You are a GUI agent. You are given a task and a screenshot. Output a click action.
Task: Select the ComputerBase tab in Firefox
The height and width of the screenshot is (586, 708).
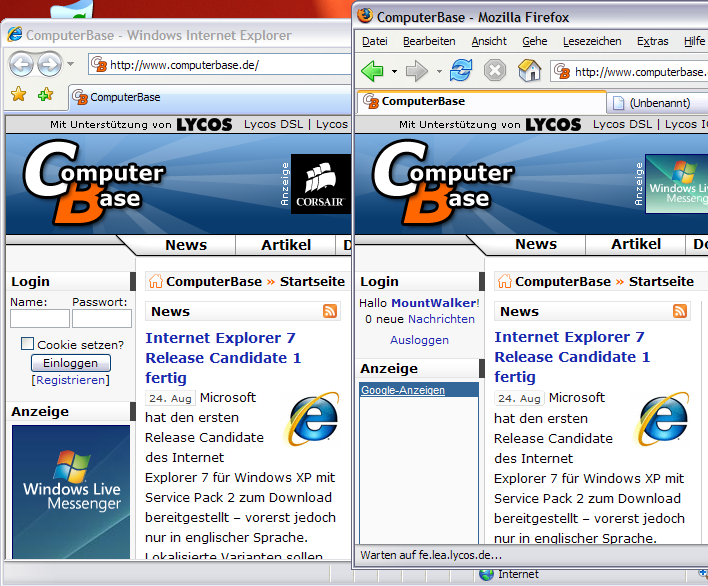coord(481,101)
